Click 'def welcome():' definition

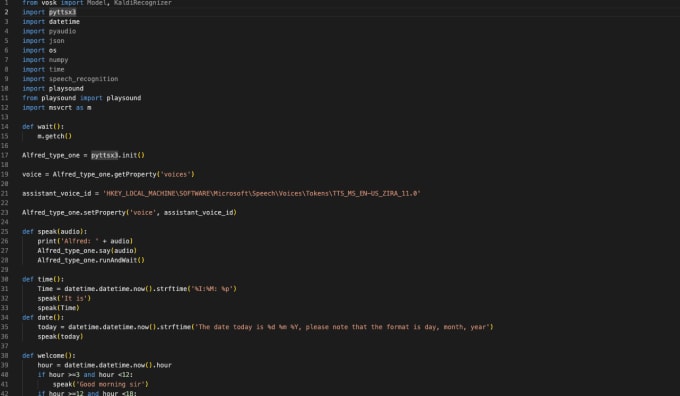pyautogui.click(x=49, y=356)
